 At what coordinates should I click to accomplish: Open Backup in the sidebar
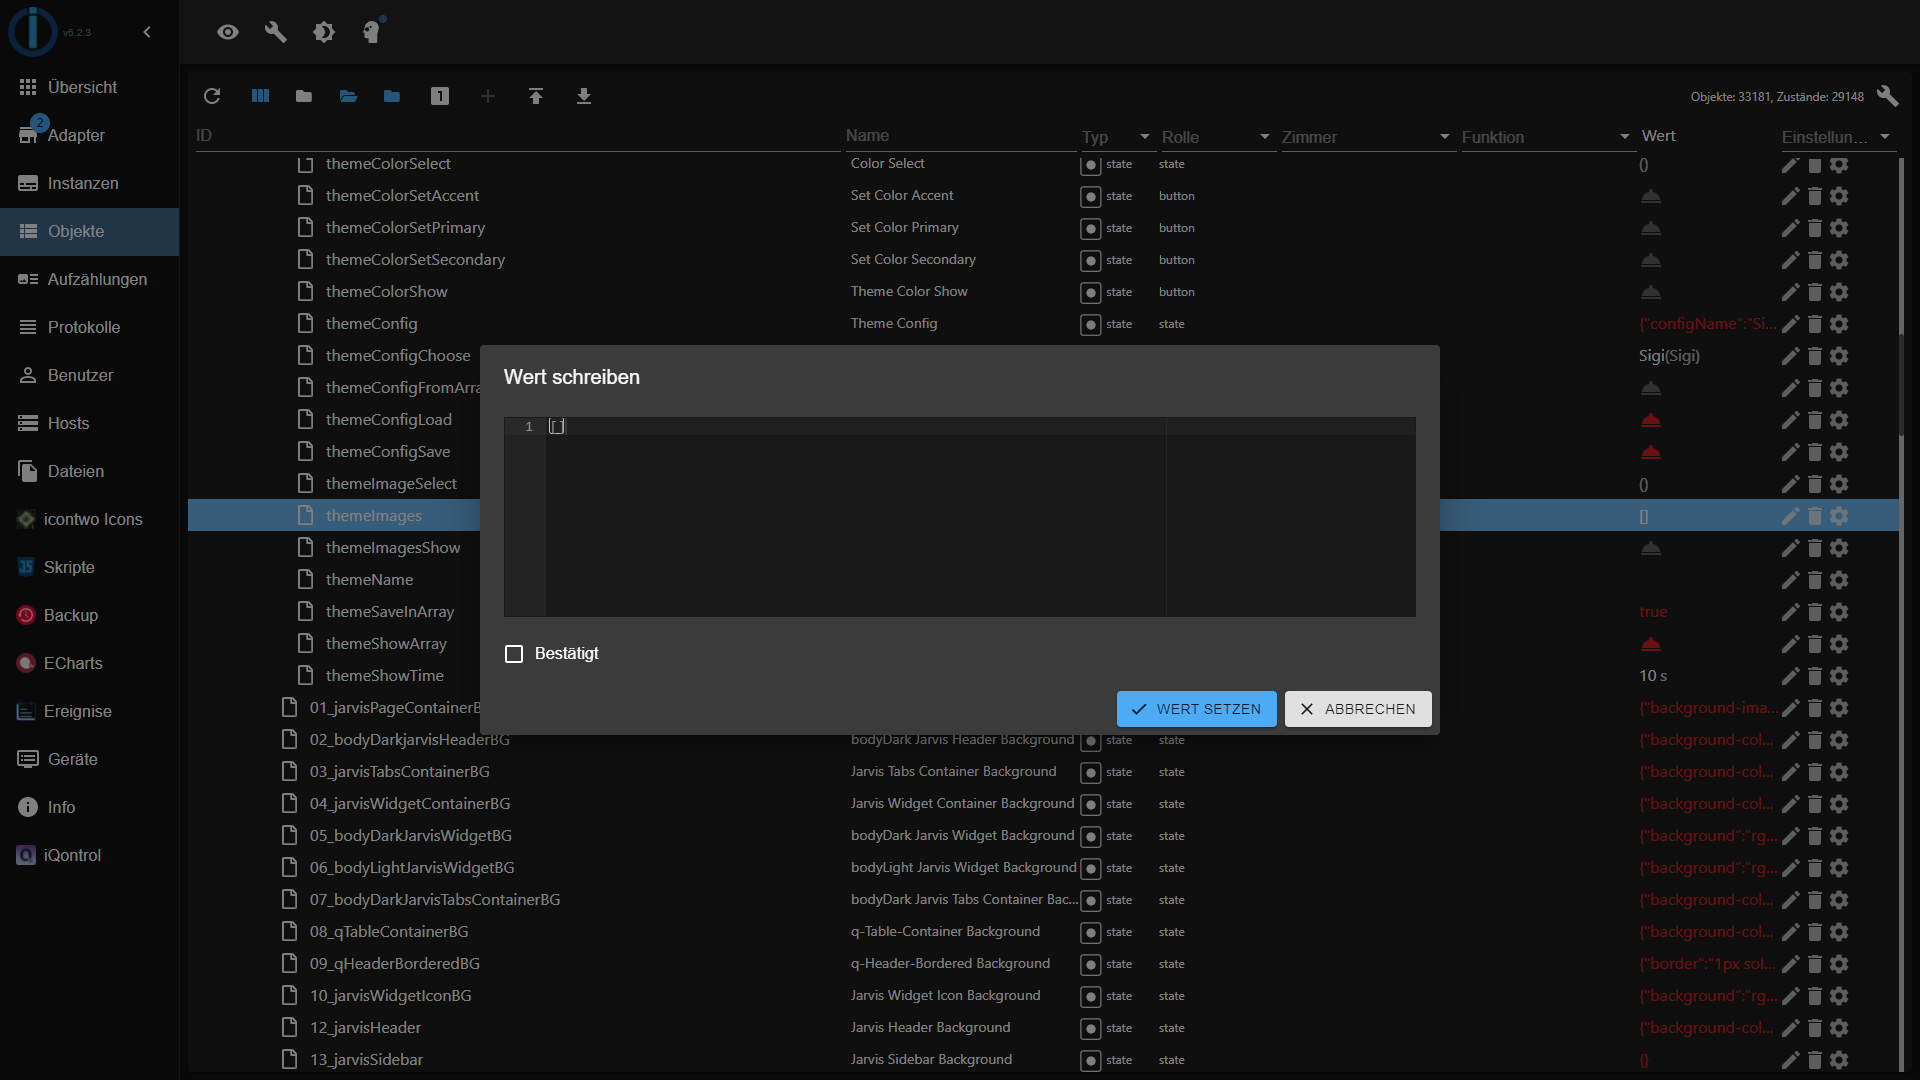(89, 616)
